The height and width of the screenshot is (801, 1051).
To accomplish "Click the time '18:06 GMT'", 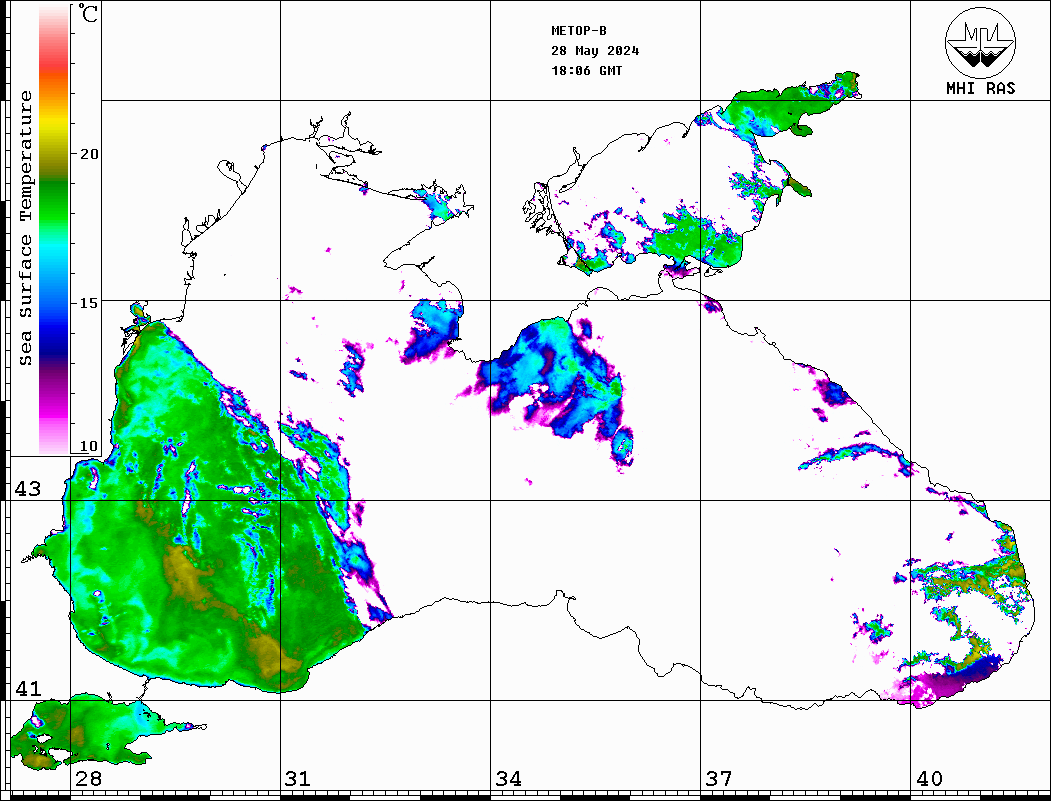I will 587,71.
